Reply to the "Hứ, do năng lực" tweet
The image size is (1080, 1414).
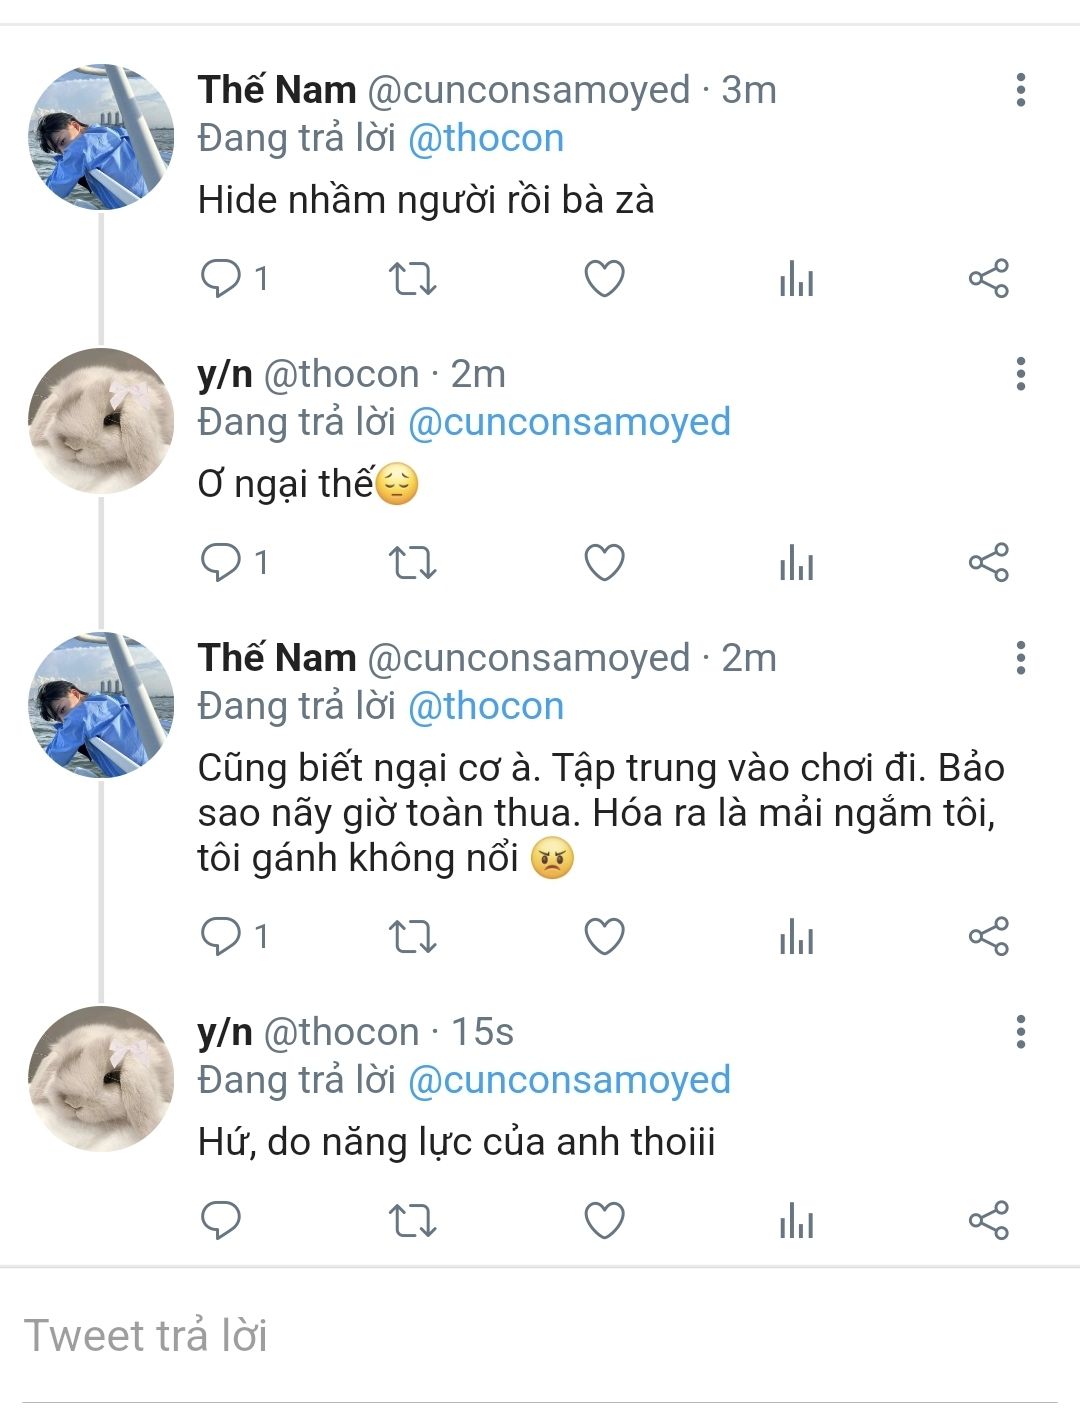[221, 1220]
